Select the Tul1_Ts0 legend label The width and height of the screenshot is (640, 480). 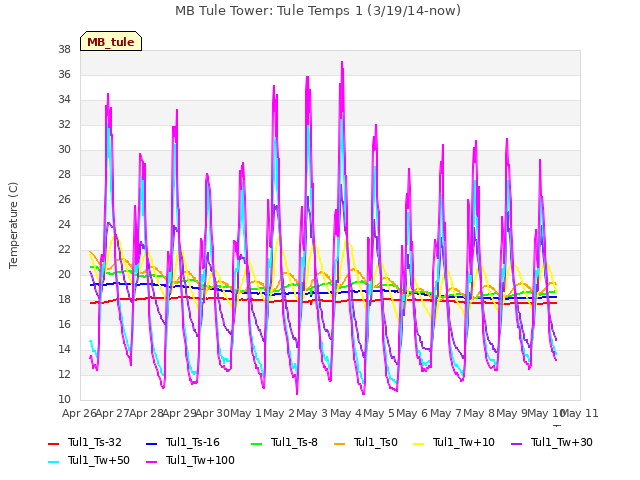pyautogui.click(x=376, y=442)
